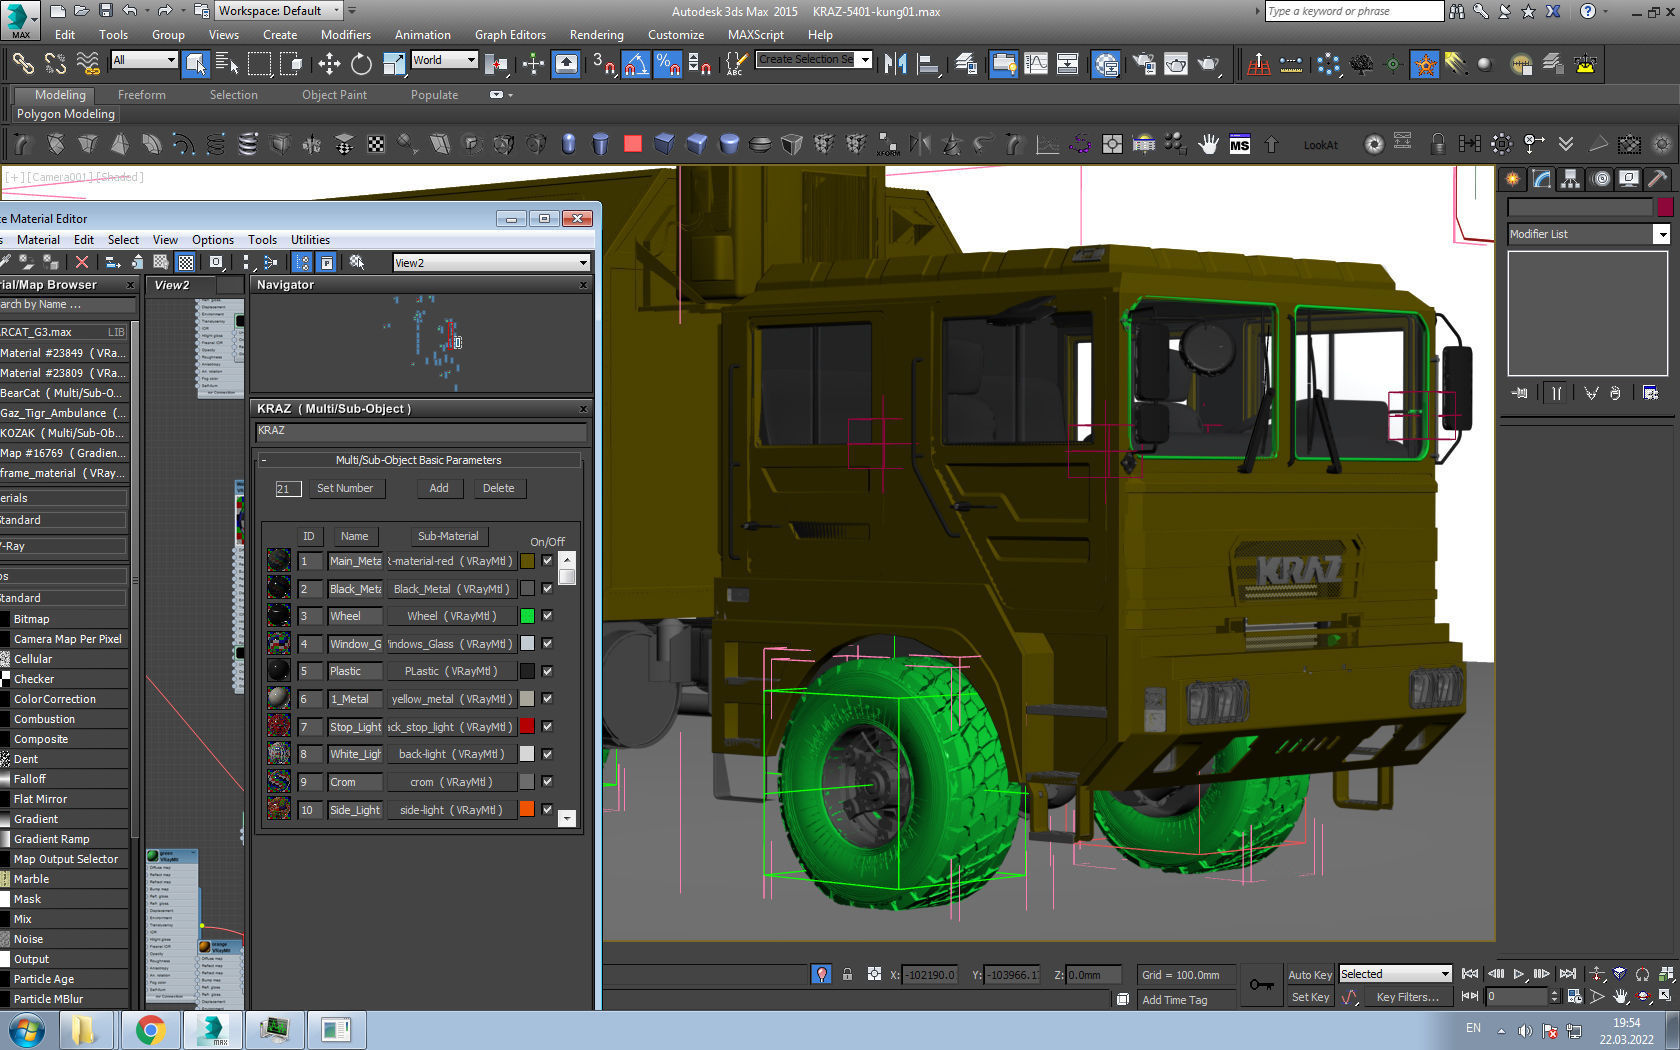Open Select by Name dialog
The image size is (1680, 1050).
click(228, 64)
